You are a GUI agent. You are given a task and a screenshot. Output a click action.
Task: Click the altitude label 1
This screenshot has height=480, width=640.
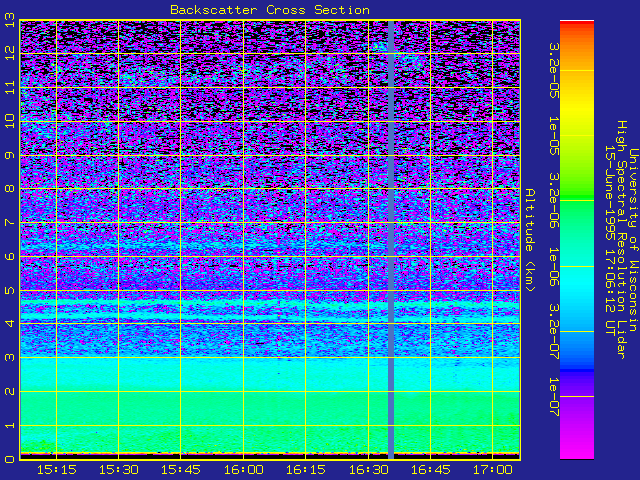tap(10, 425)
